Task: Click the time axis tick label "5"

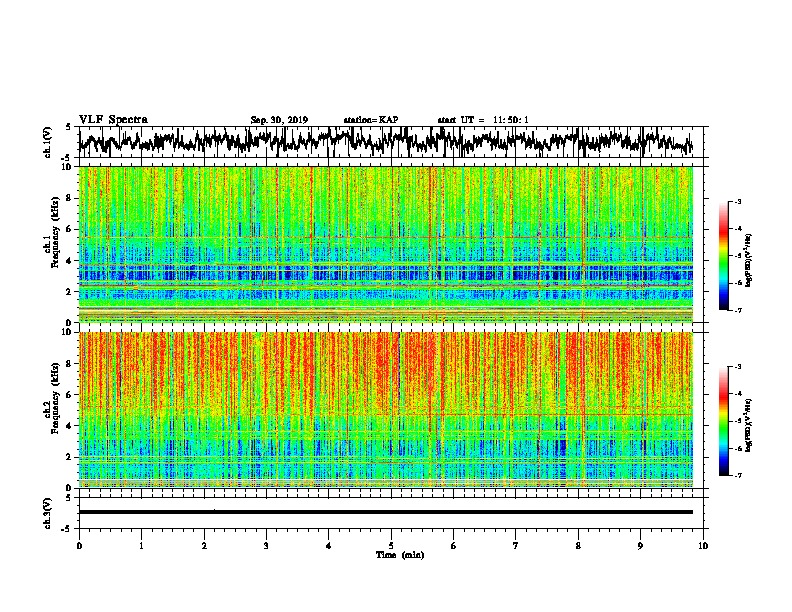Action: point(391,545)
